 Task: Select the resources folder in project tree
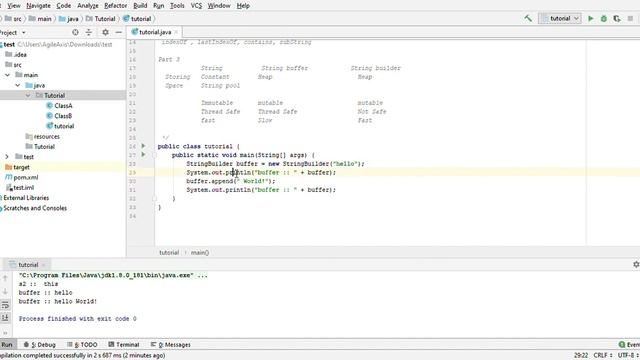click(42, 136)
